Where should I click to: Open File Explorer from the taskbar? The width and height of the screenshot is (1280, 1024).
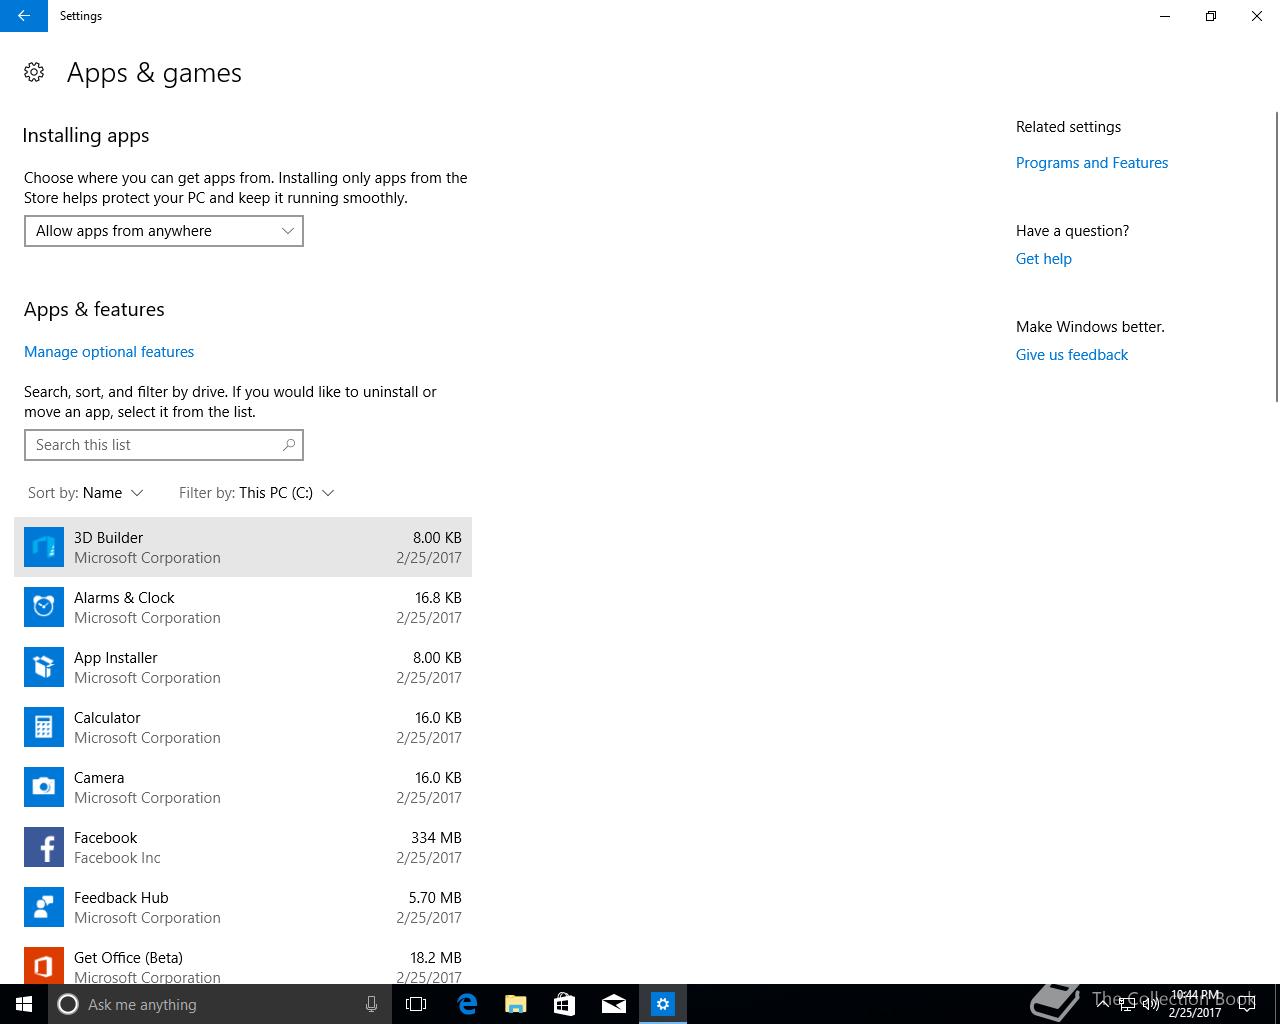pyautogui.click(x=515, y=1004)
